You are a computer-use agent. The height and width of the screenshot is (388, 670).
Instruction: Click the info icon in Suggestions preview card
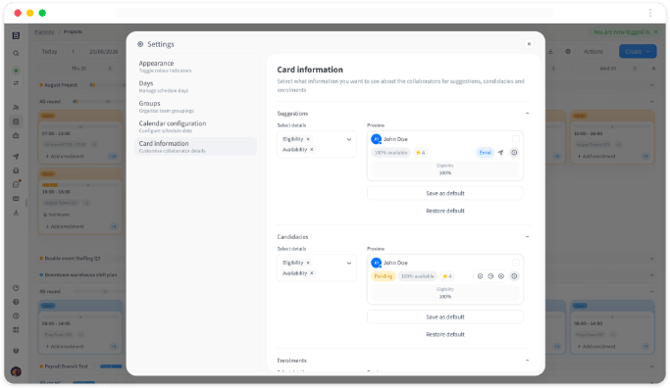514,153
